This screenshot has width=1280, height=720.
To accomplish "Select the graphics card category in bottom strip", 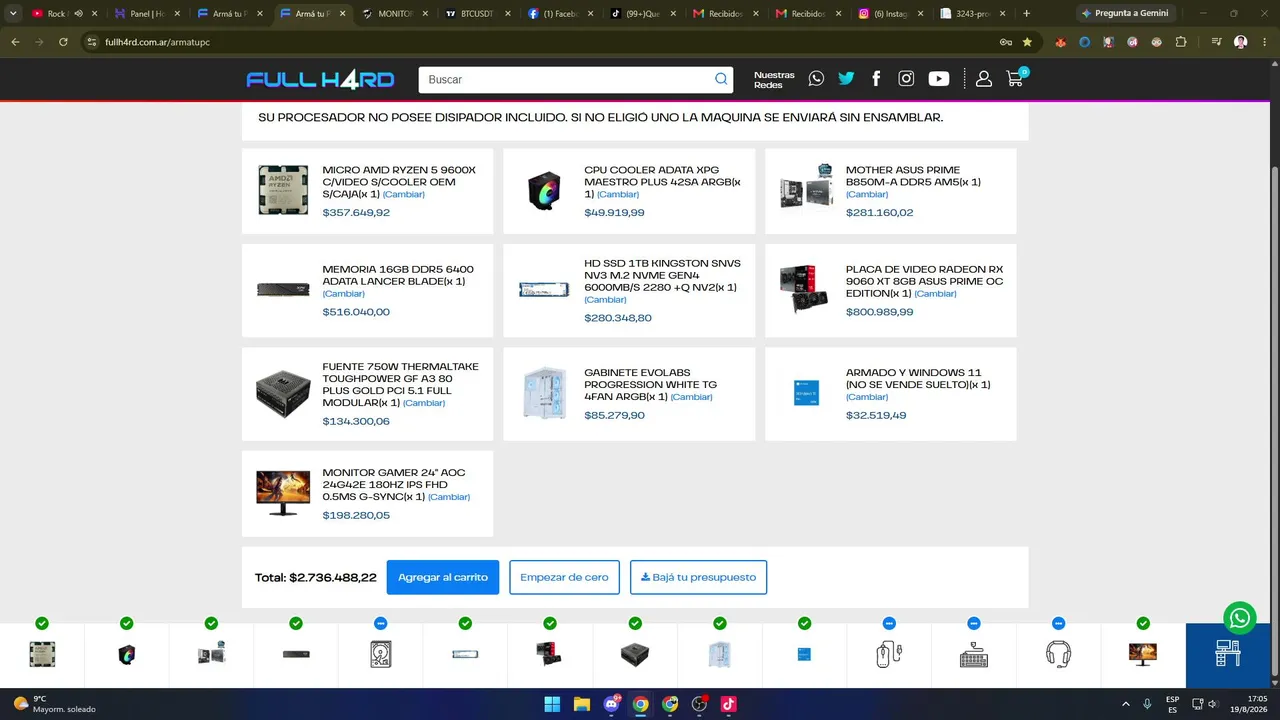I will 550,654.
